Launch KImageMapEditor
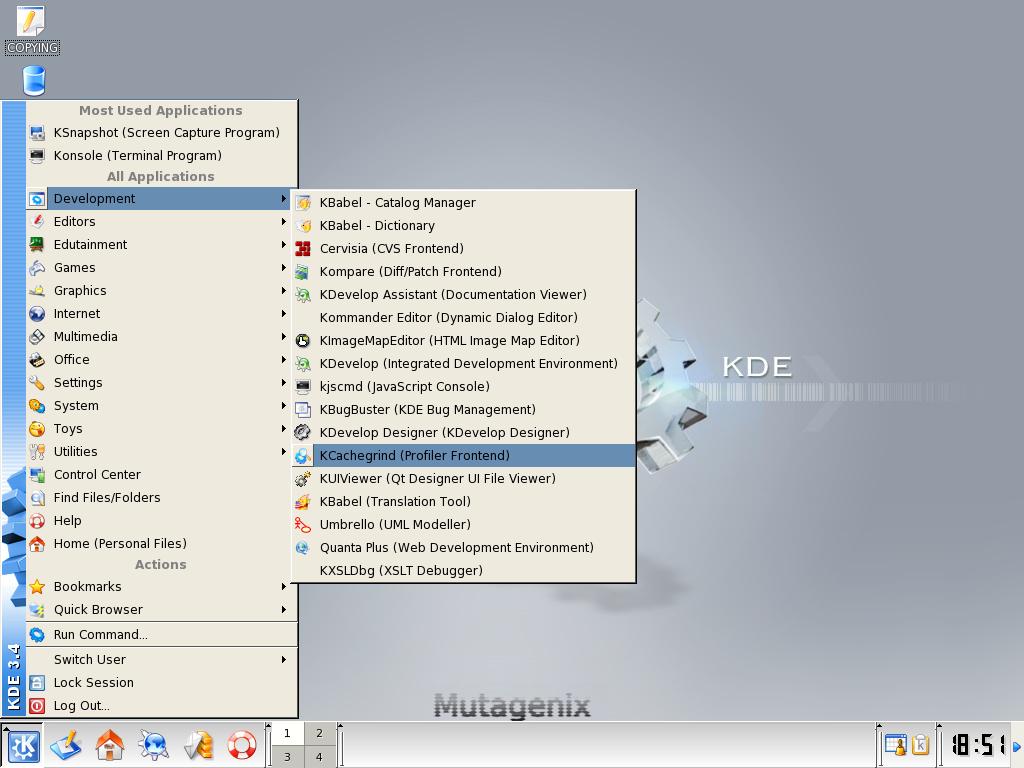 tap(464, 340)
